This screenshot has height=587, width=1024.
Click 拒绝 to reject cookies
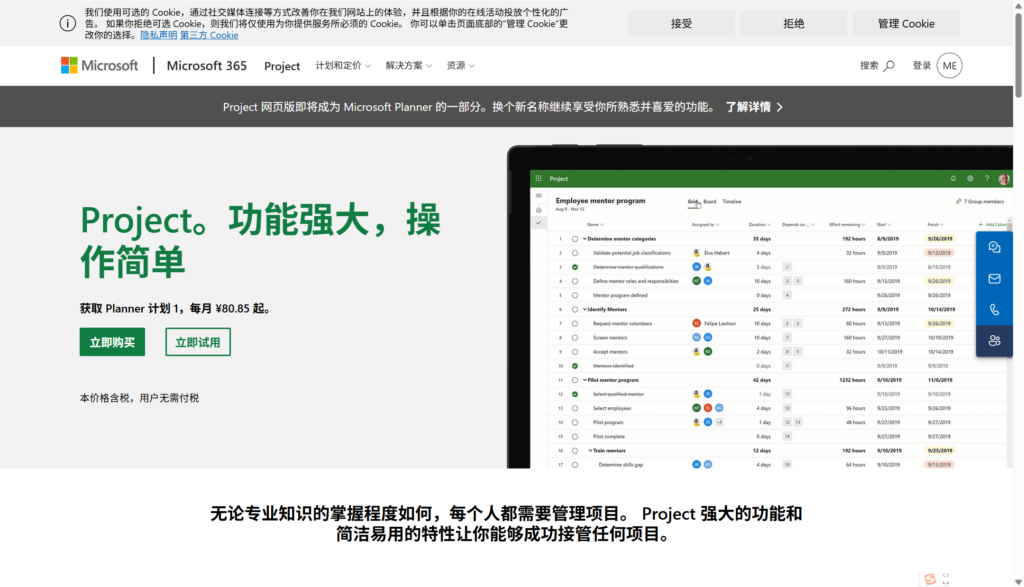pos(793,24)
